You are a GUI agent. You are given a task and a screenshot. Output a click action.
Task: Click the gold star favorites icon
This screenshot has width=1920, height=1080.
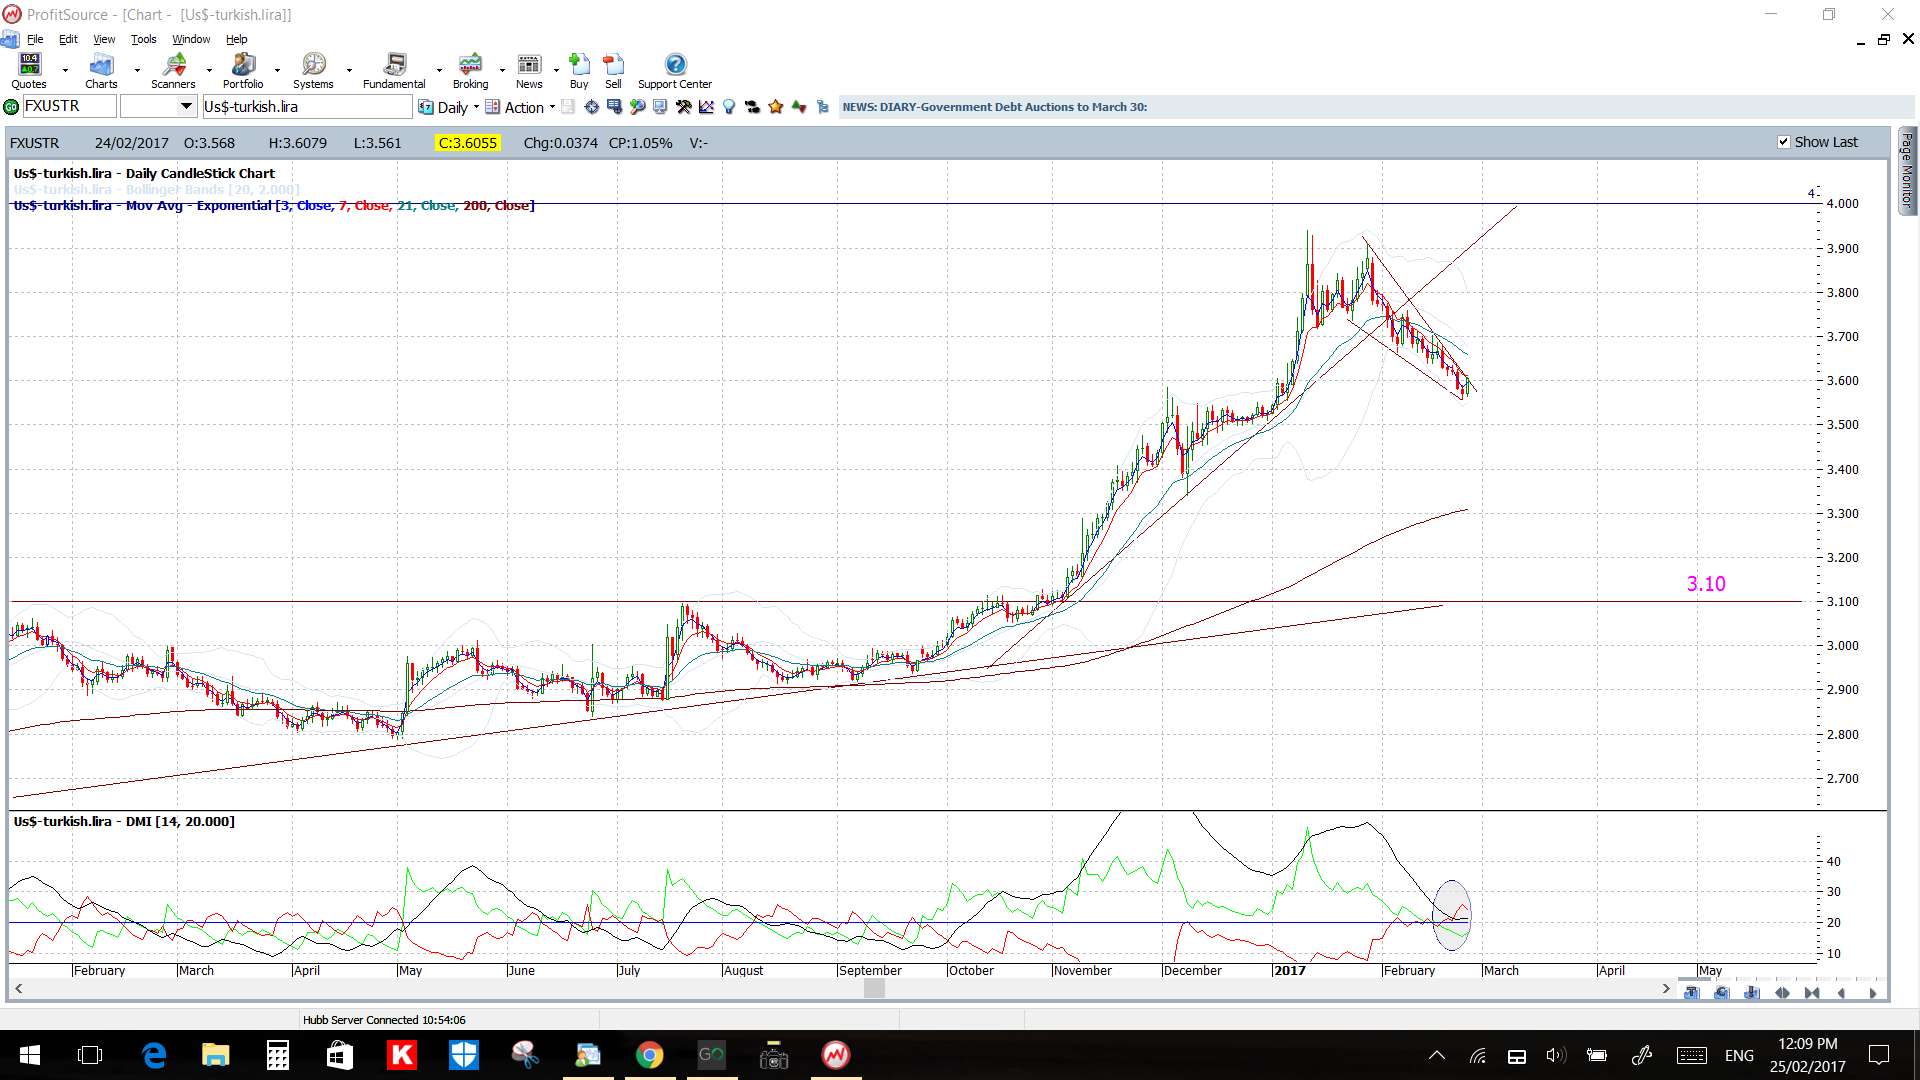click(x=775, y=107)
